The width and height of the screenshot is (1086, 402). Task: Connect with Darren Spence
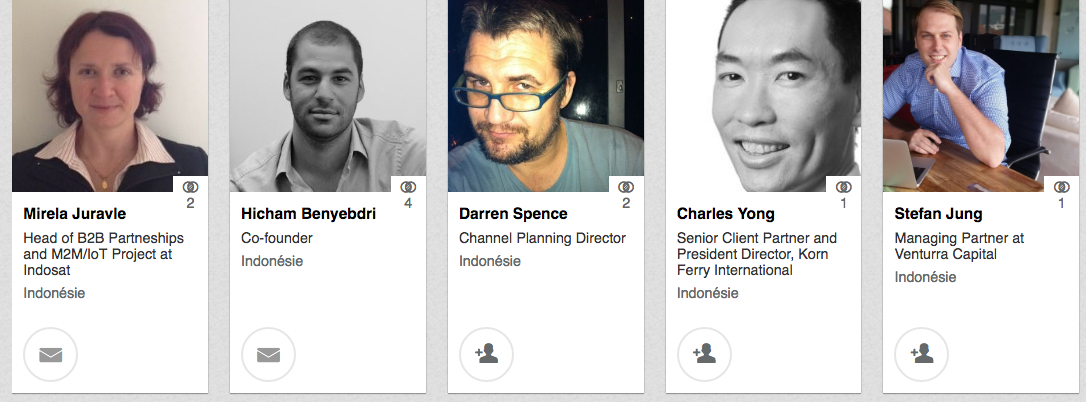tap(486, 354)
